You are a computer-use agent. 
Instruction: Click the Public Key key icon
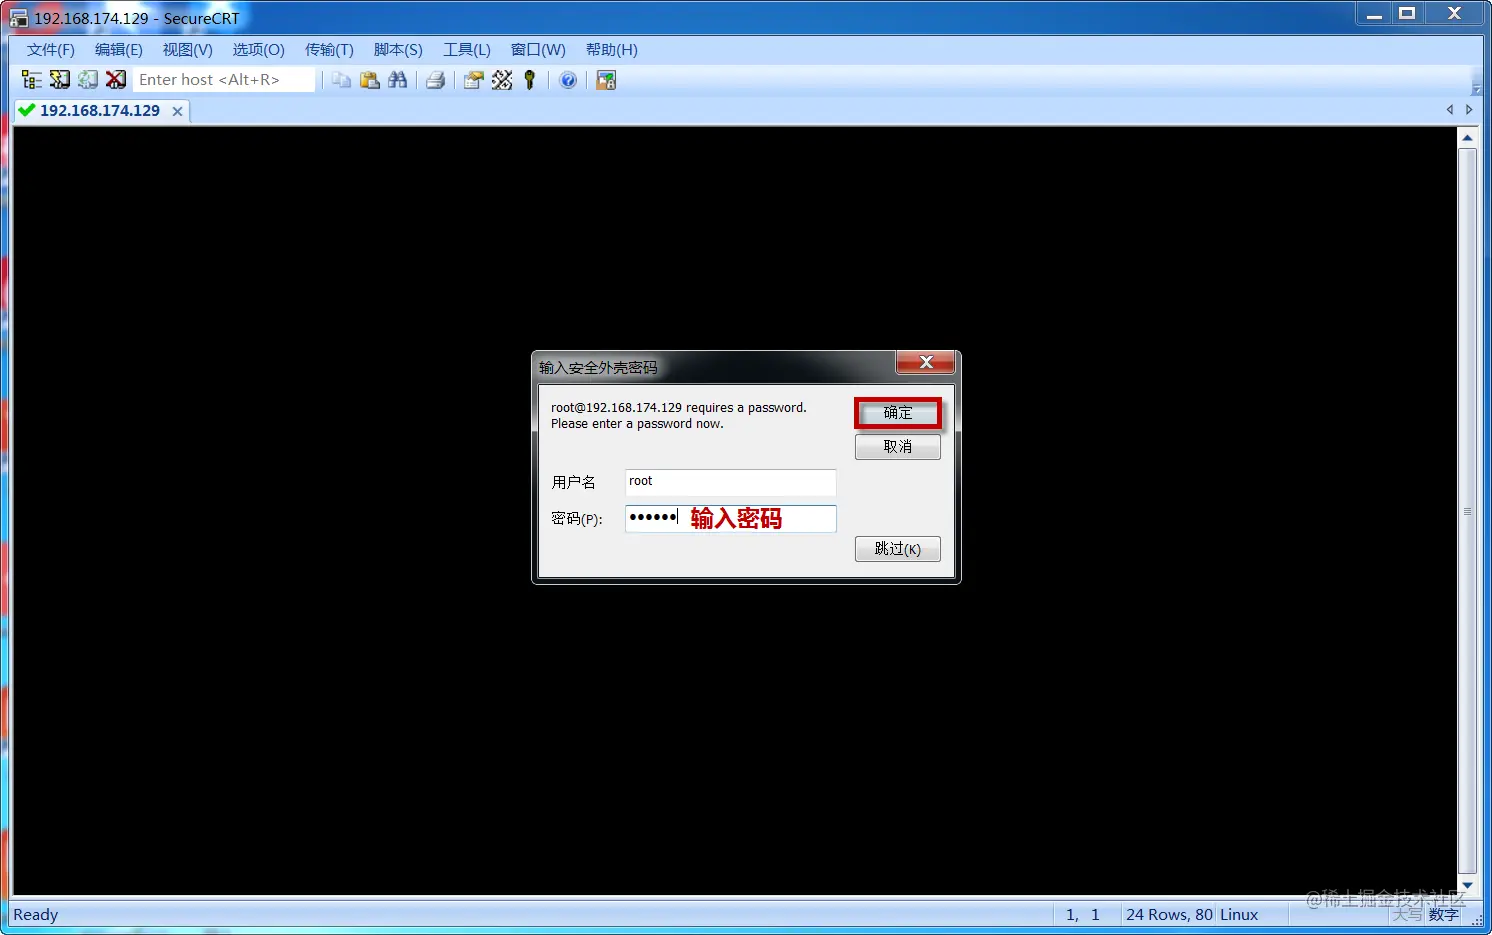pyautogui.click(x=530, y=80)
